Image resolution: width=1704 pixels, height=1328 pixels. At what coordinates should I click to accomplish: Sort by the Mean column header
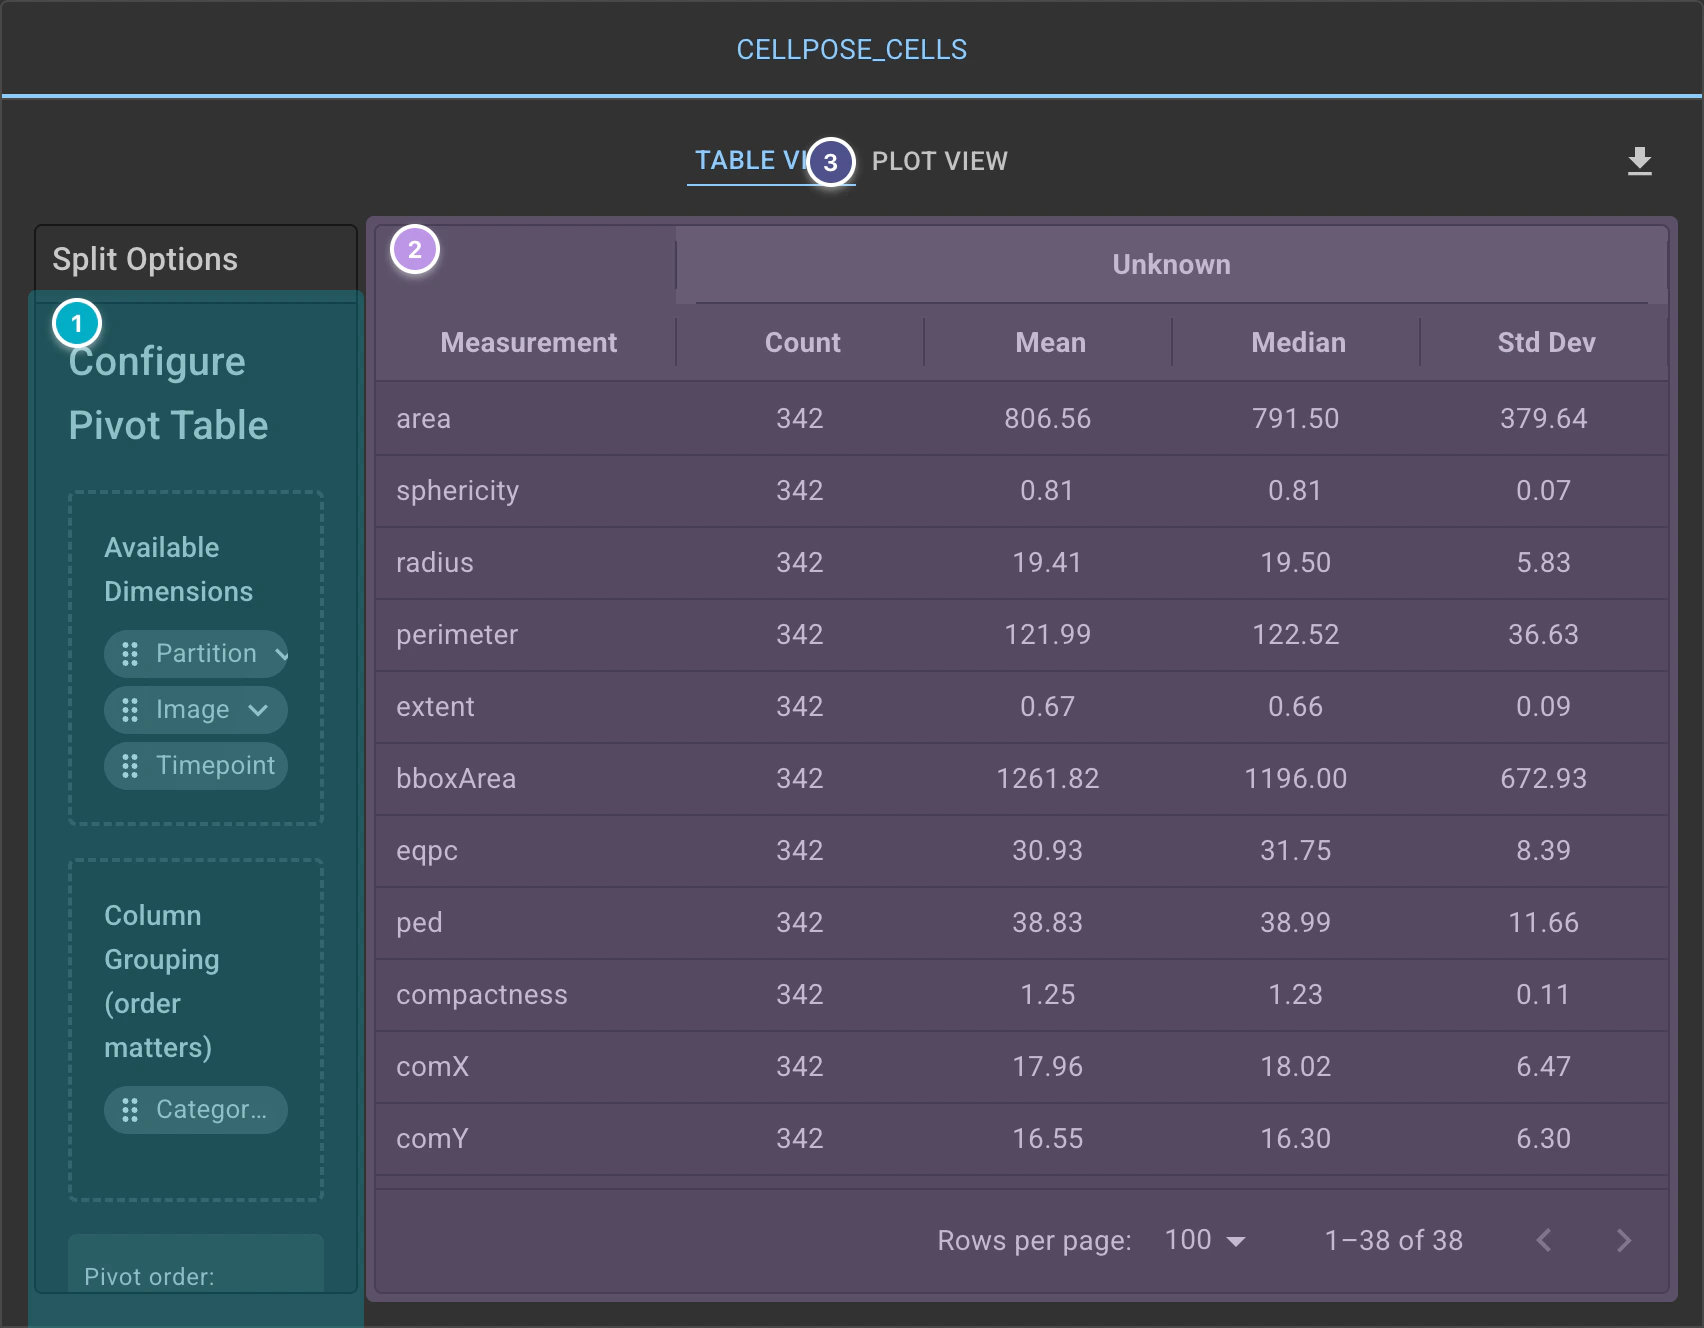point(1050,342)
